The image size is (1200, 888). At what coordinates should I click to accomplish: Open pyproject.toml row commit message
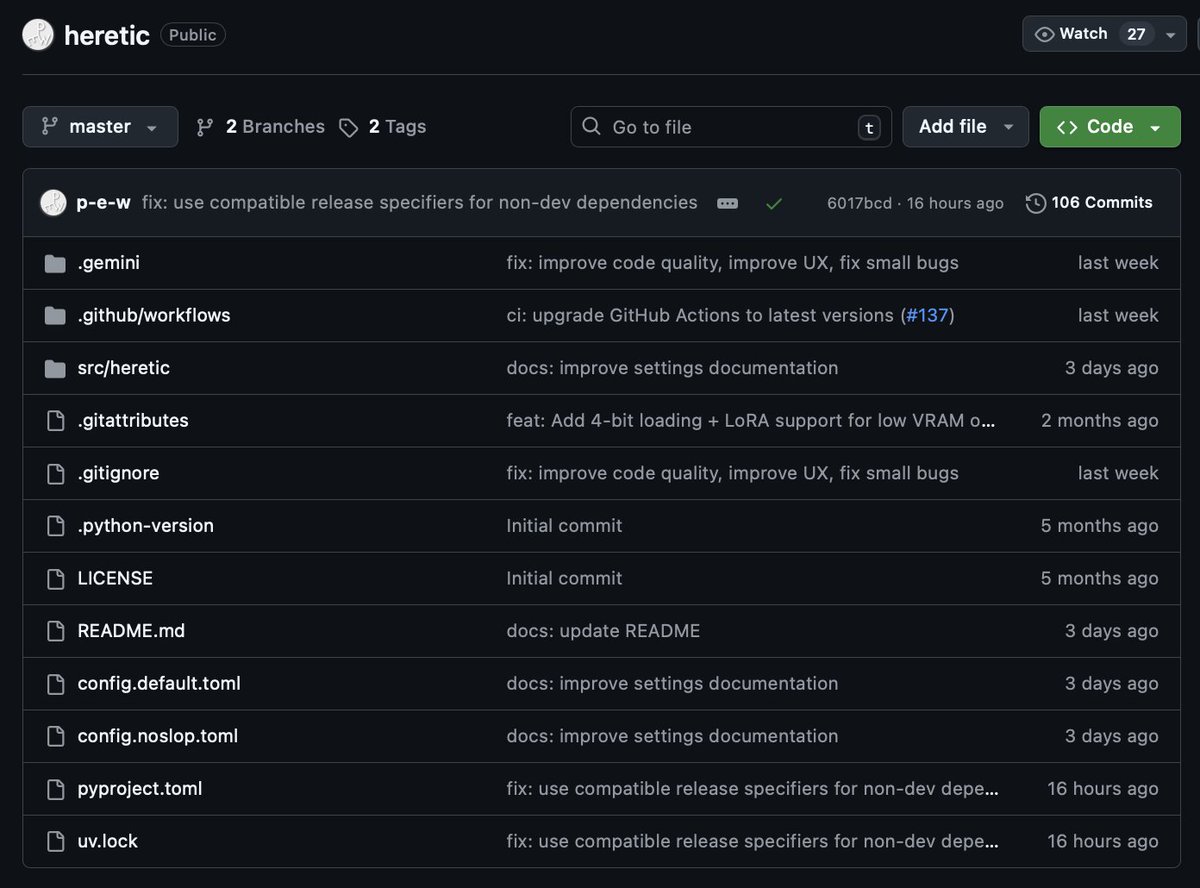tap(753, 789)
